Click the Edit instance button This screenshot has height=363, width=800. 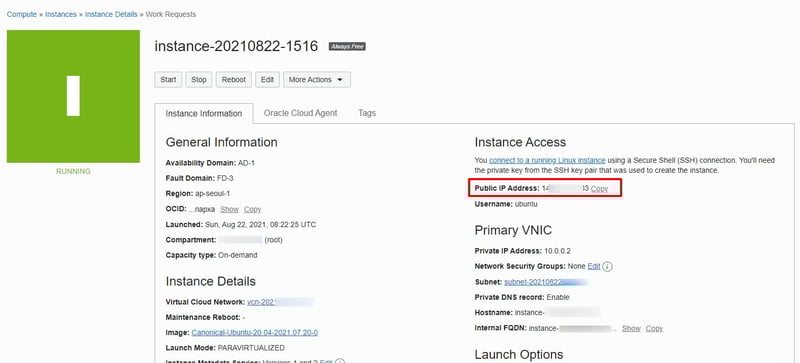pyautogui.click(x=267, y=80)
